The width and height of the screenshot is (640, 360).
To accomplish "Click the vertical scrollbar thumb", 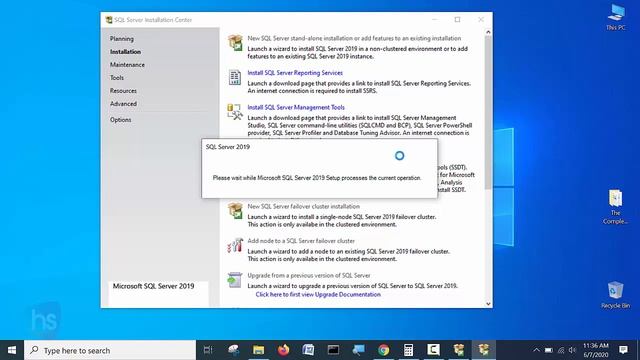I will (488, 112).
